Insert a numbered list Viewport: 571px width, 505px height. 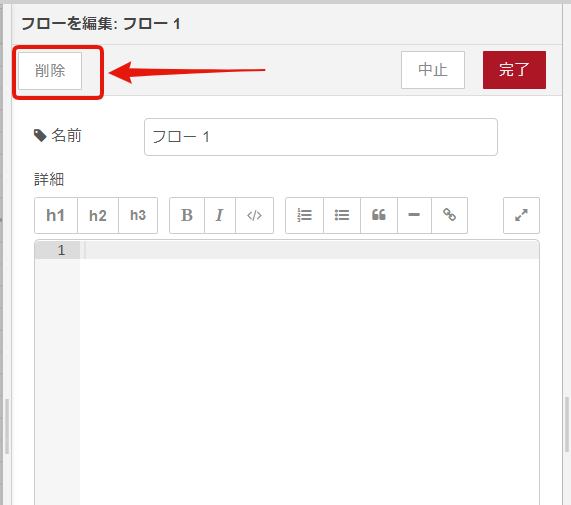coord(304,215)
